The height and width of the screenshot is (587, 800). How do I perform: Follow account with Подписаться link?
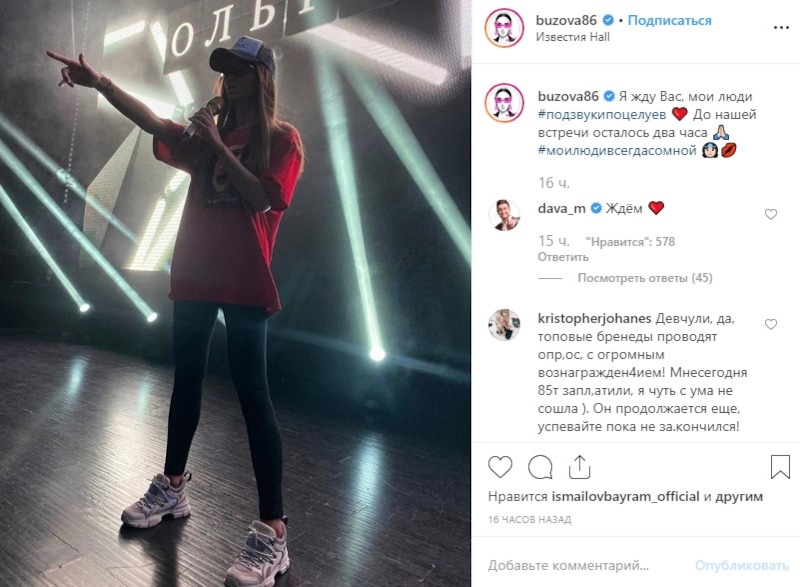tap(669, 20)
